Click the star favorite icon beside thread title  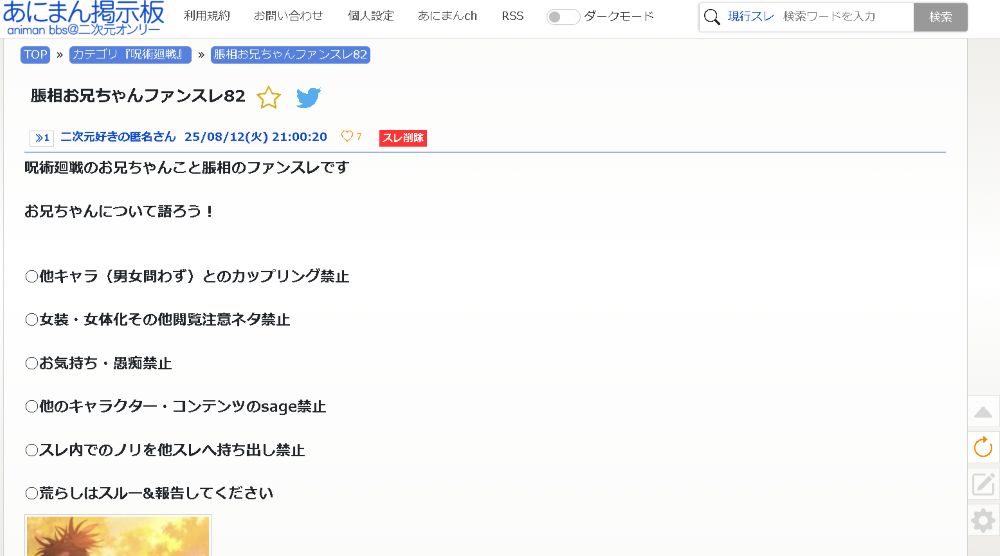pos(268,97)
